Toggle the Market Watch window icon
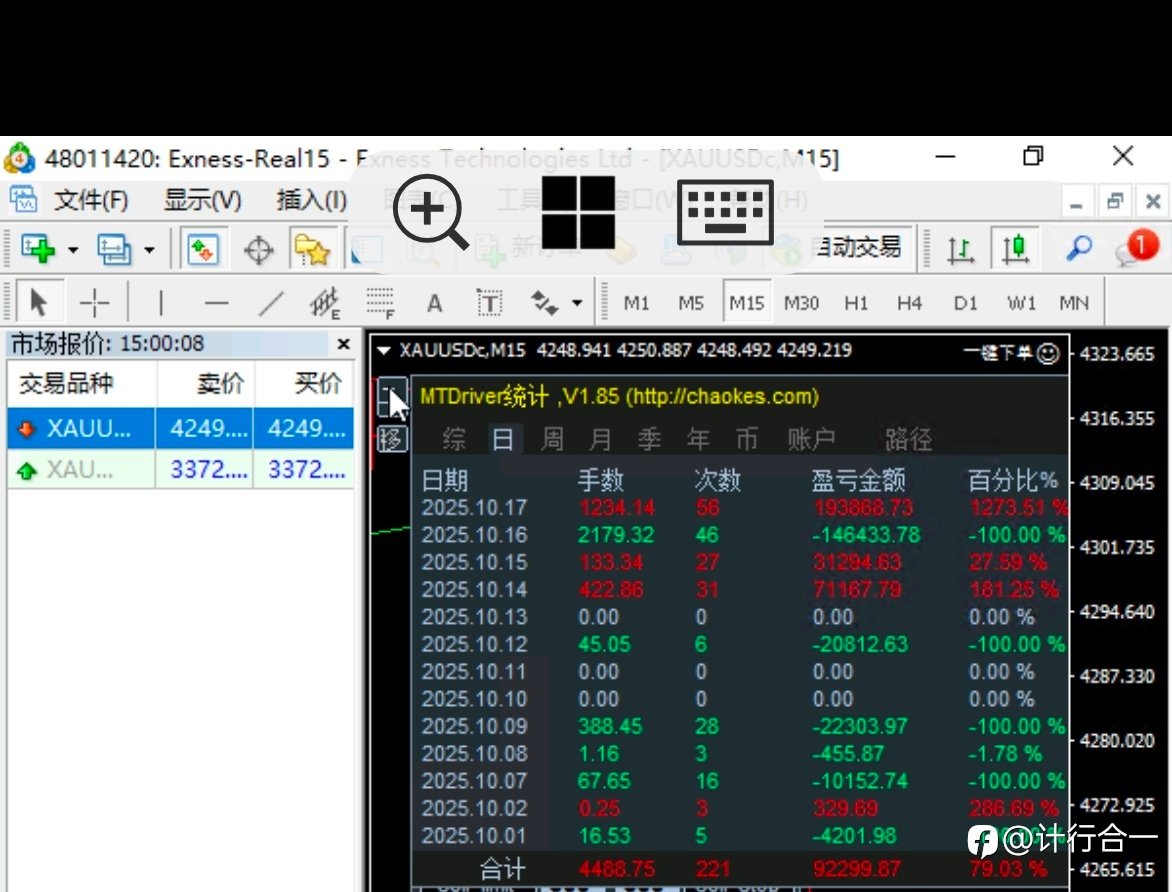This screenshot has width=1172, height=892. (x=203, y=249)
